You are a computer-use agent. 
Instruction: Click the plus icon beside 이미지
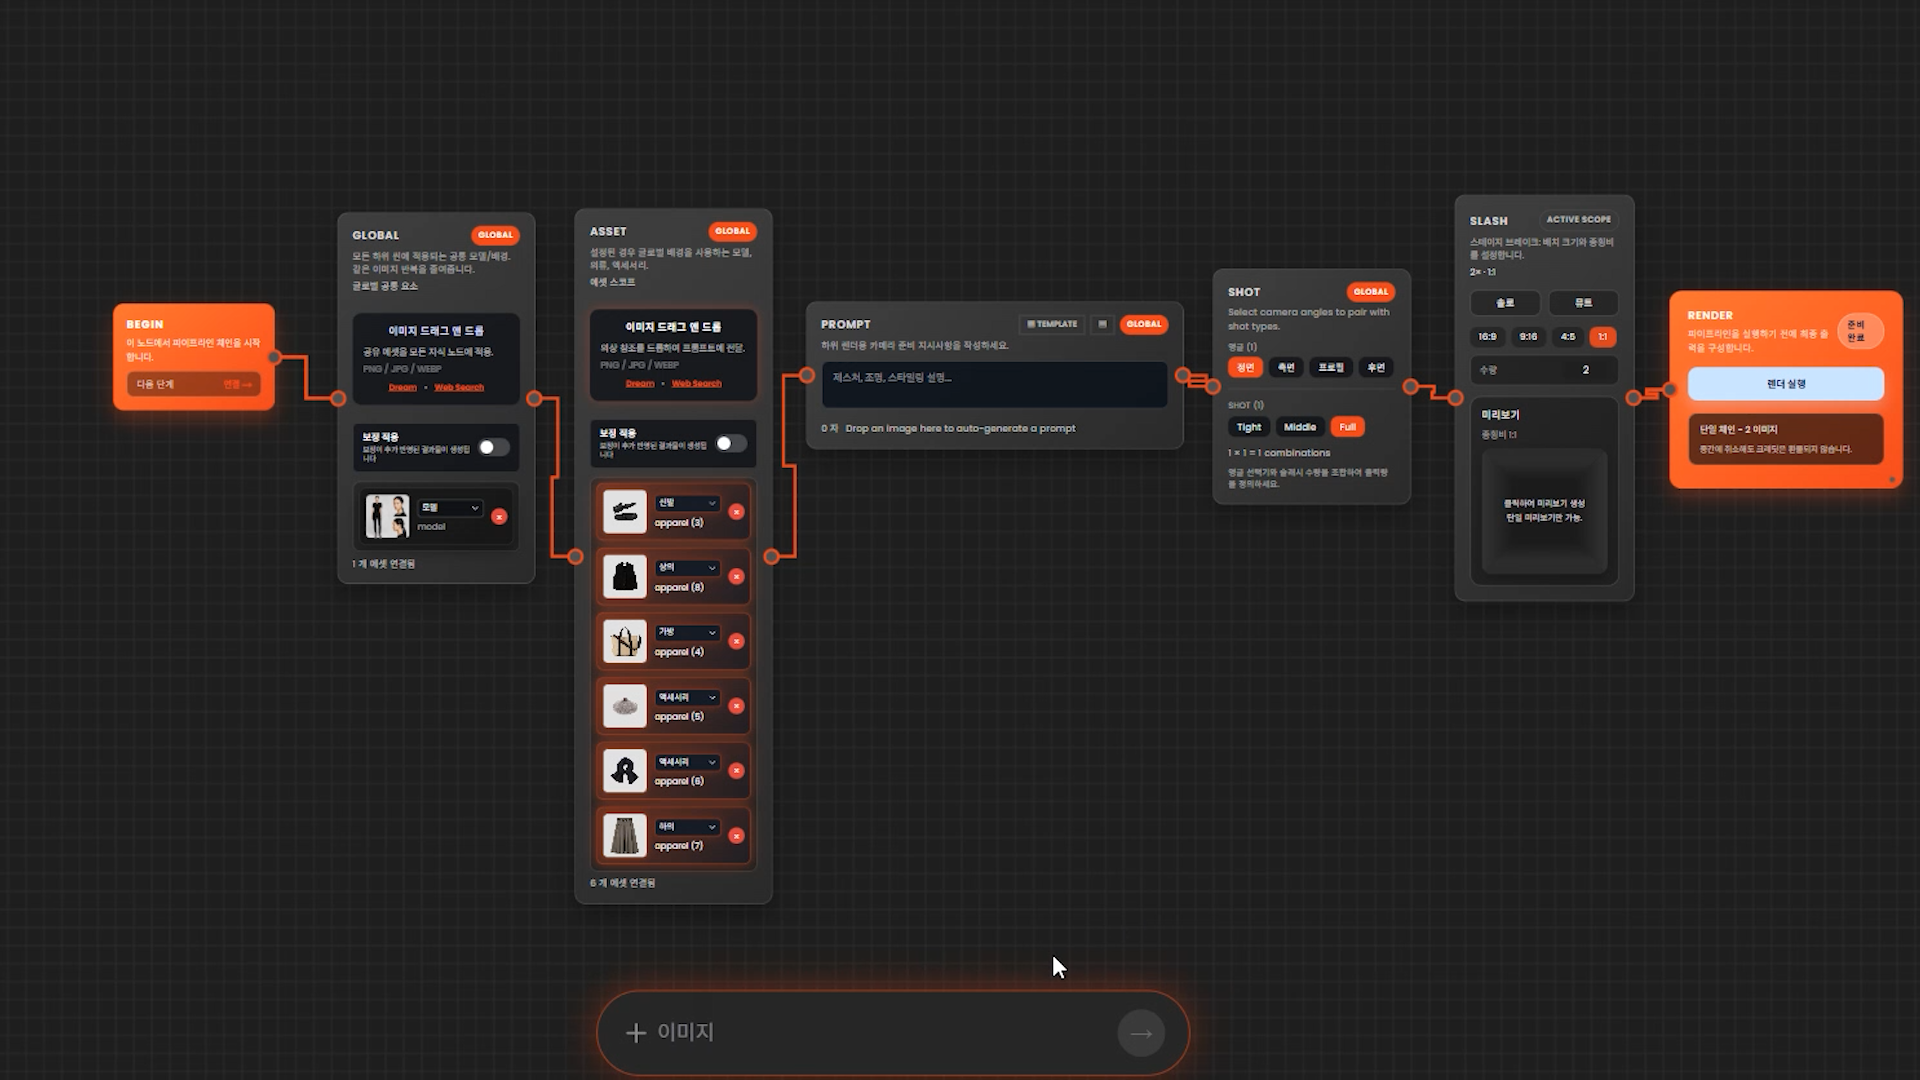coord(636,1033)
